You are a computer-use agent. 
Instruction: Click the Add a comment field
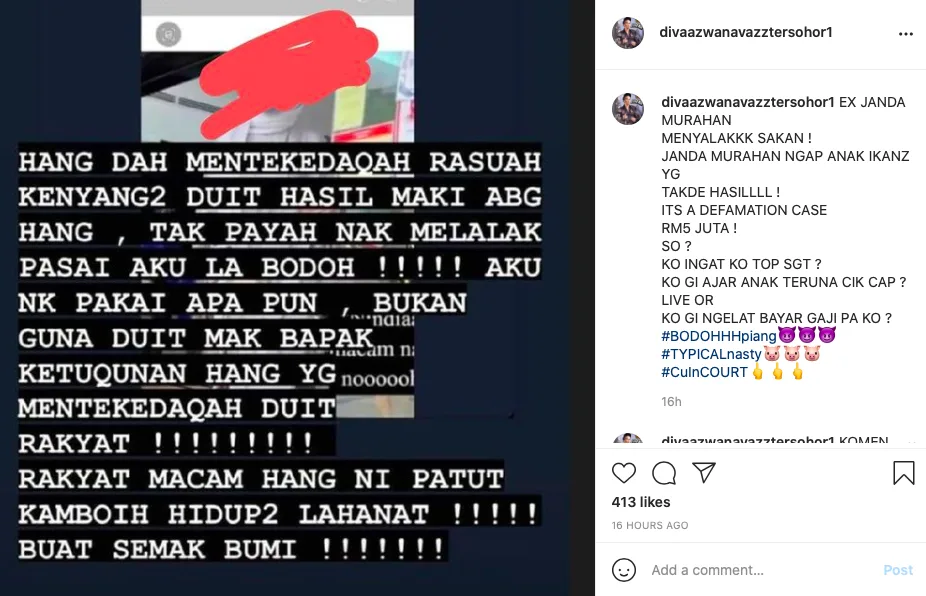(x=762, y=570)
